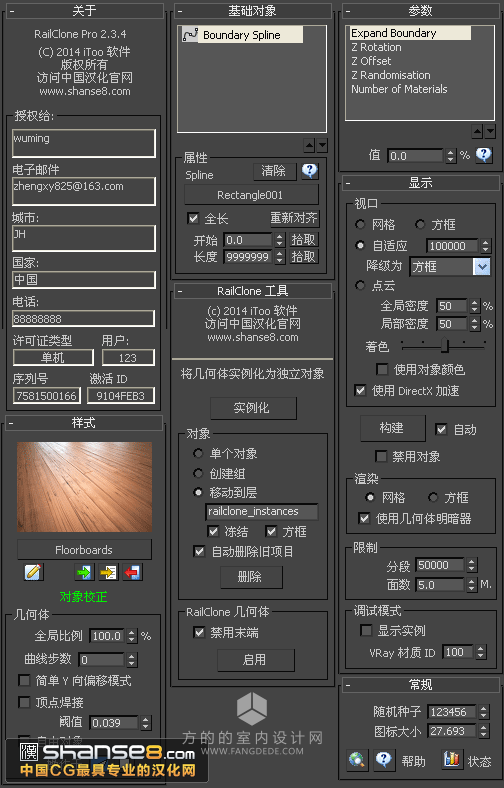Image resolution: width=504 pixels, height=788 pixels.
Task: Enable 简单 Y 向偏移模式 checkbox
Action: (x=24, y=680)
